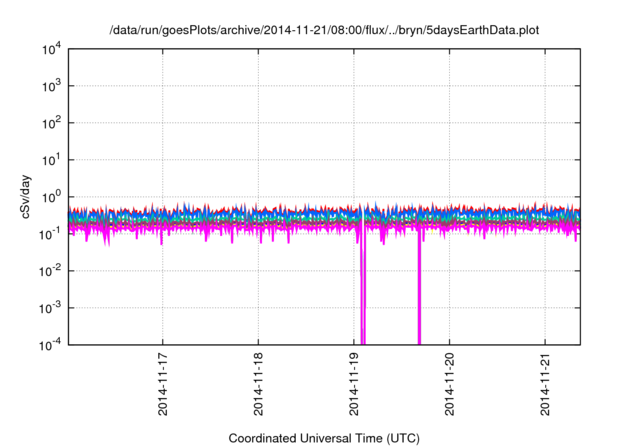Click the 10^3 y-axis tick label

(51, 86)
